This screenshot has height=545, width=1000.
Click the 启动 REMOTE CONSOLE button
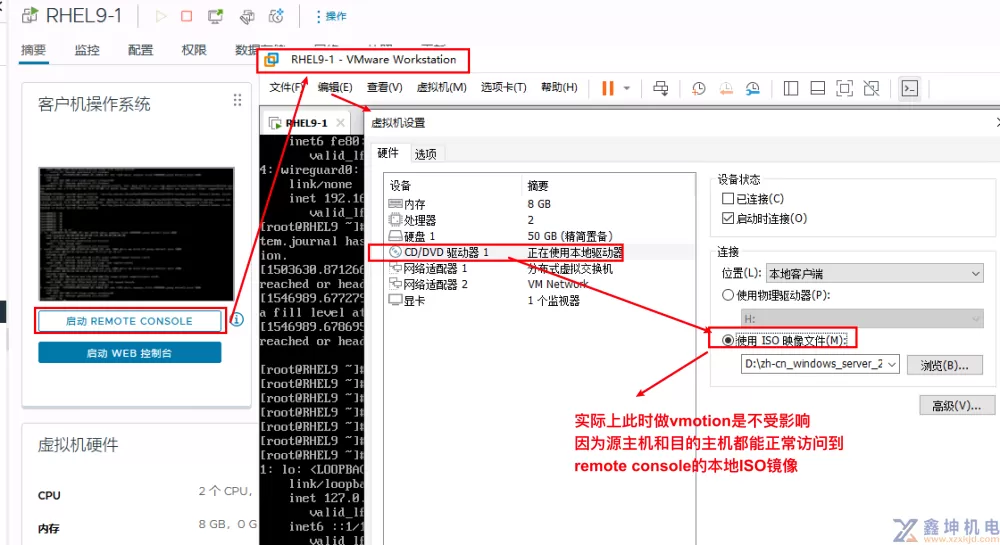[129, 321]
